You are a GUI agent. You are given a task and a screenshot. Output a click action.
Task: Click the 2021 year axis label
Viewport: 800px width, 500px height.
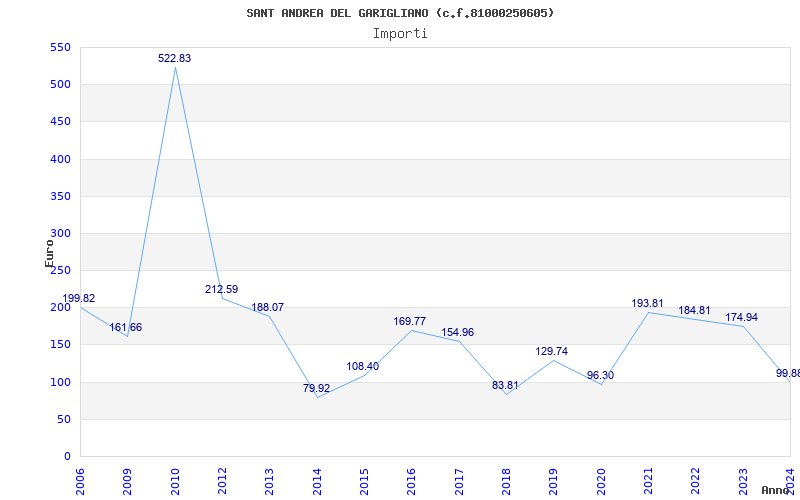coord(648,482)
